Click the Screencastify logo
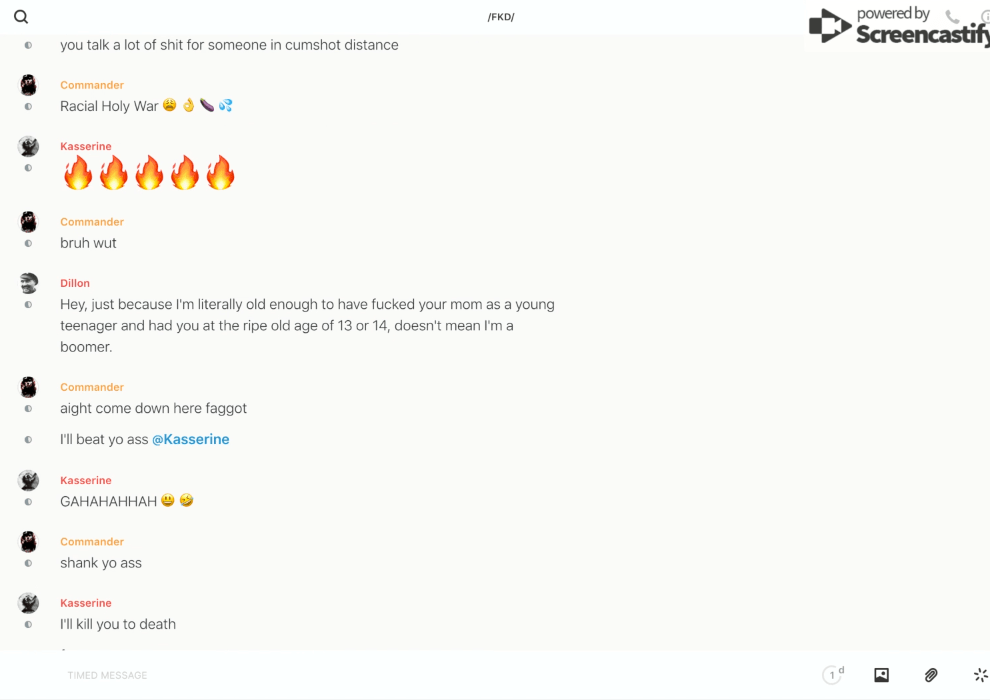 point(897,27)
